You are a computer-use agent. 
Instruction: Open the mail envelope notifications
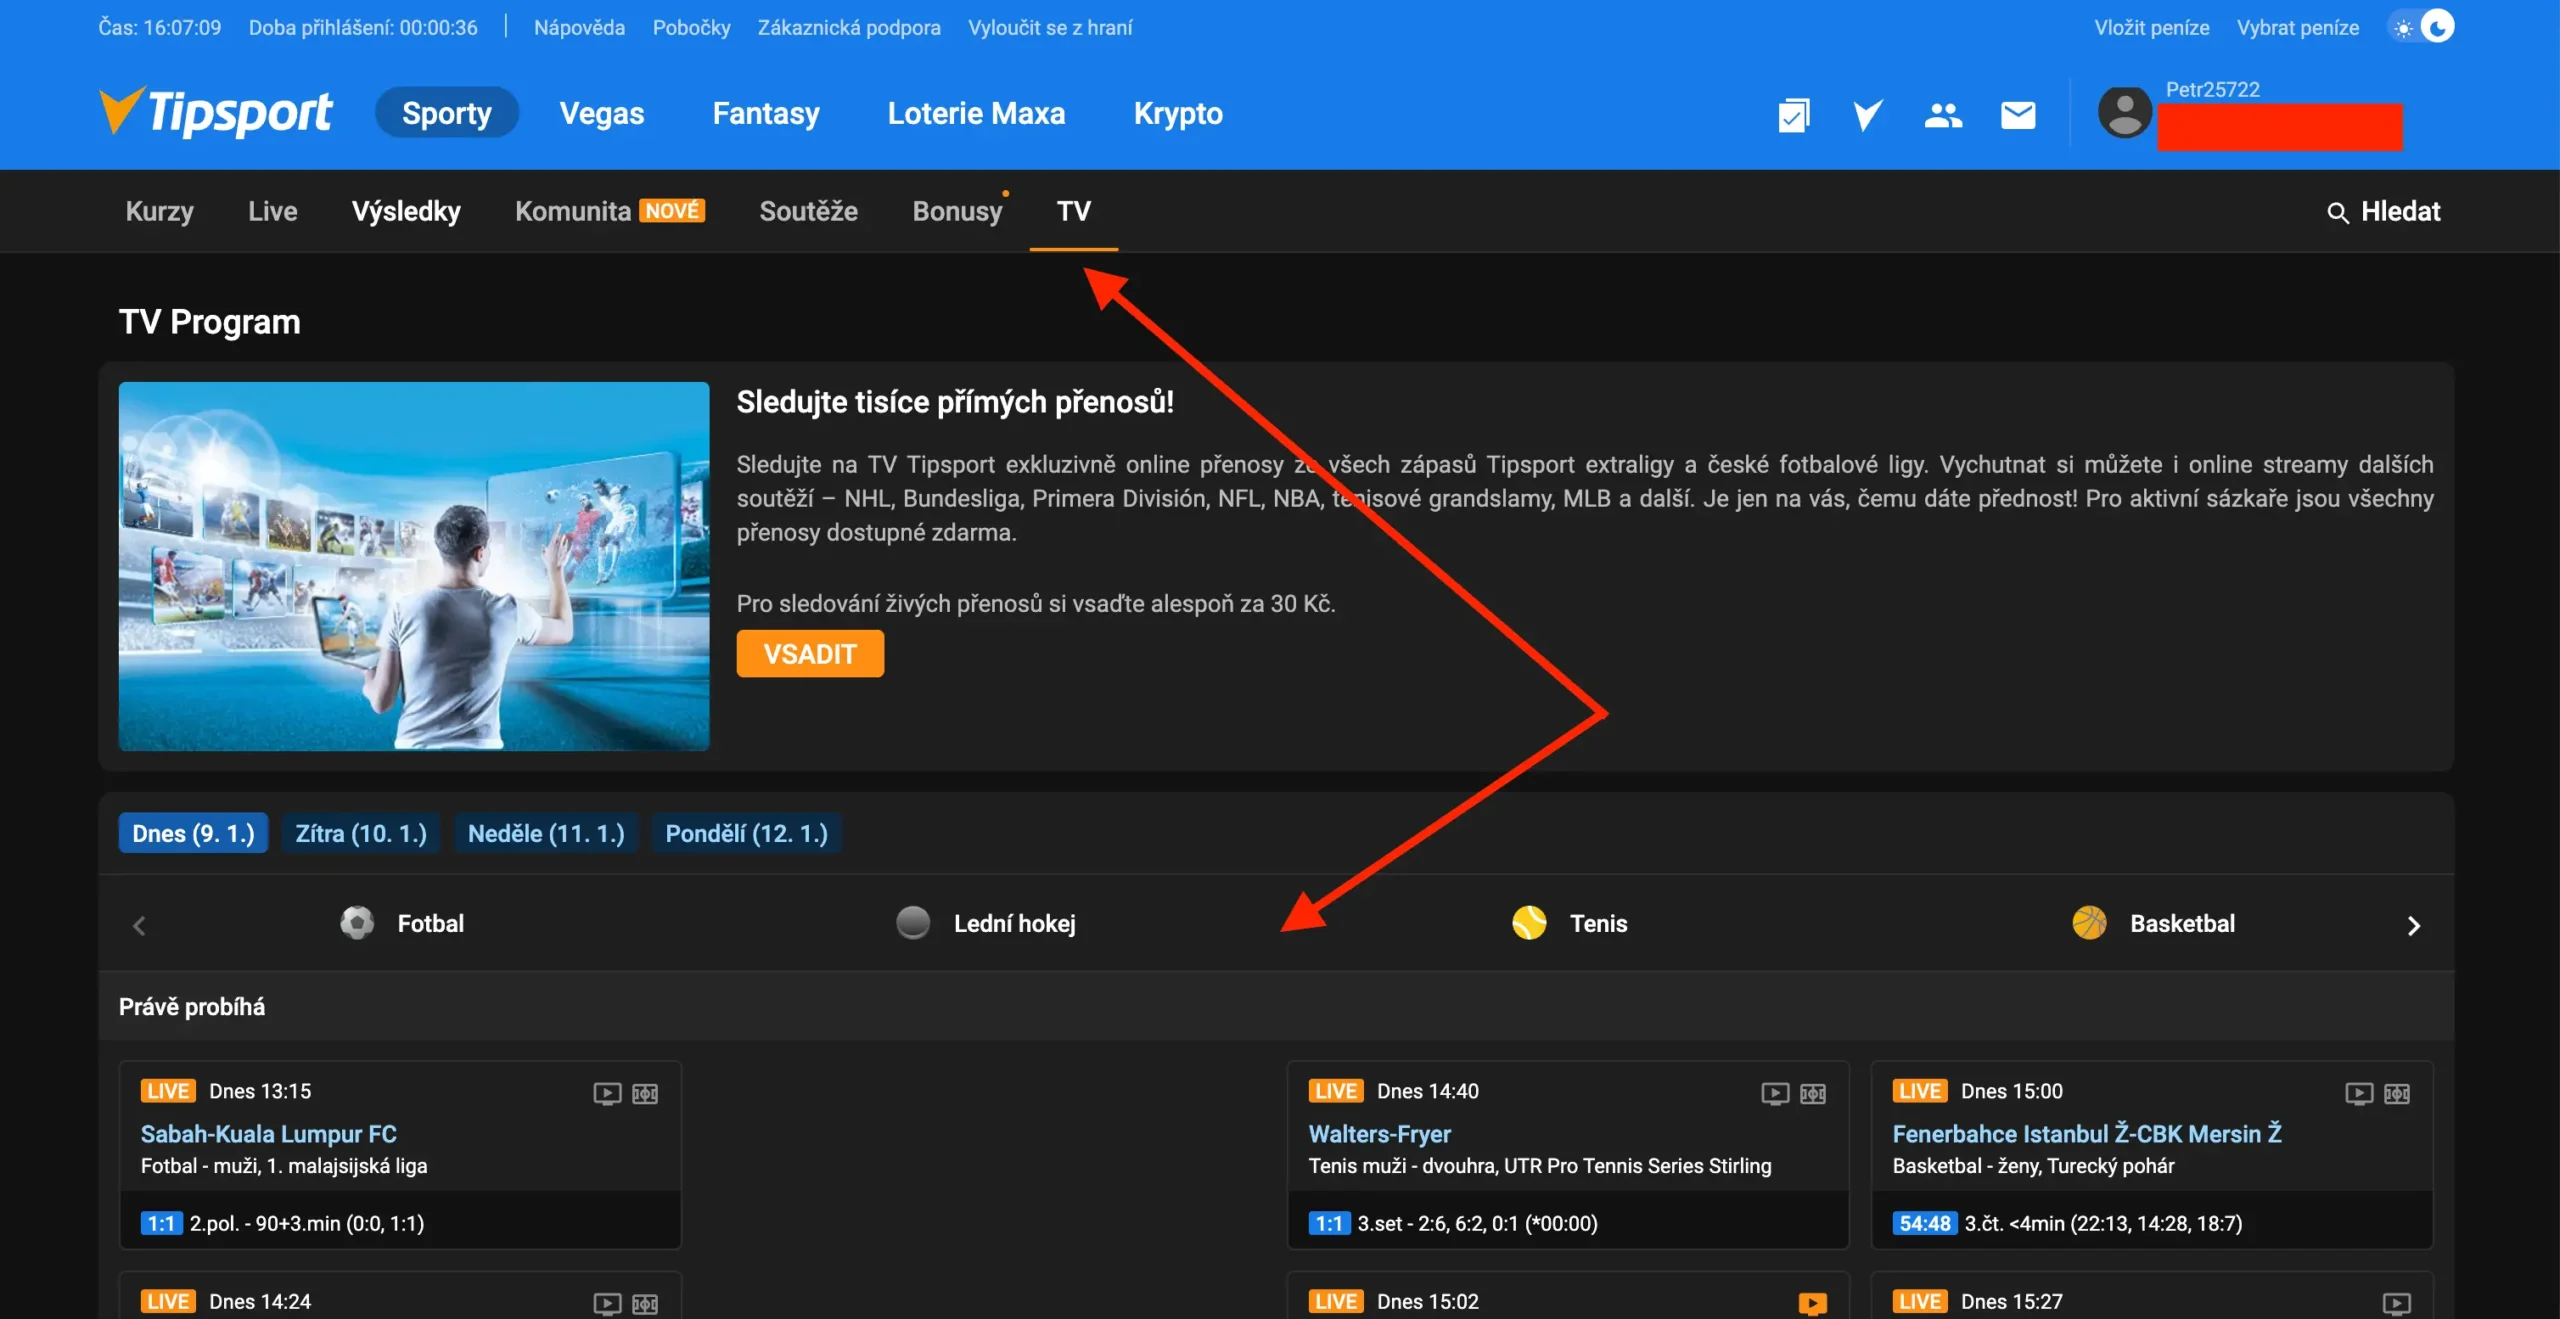click(x=2018, y=115)
